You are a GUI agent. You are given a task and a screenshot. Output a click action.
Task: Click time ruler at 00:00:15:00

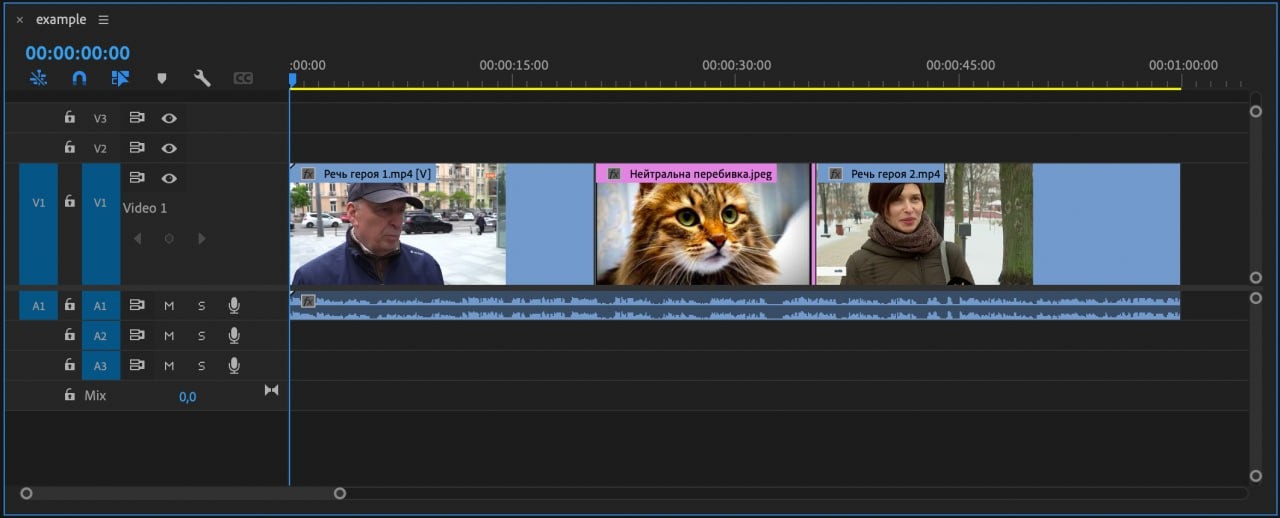514,65
